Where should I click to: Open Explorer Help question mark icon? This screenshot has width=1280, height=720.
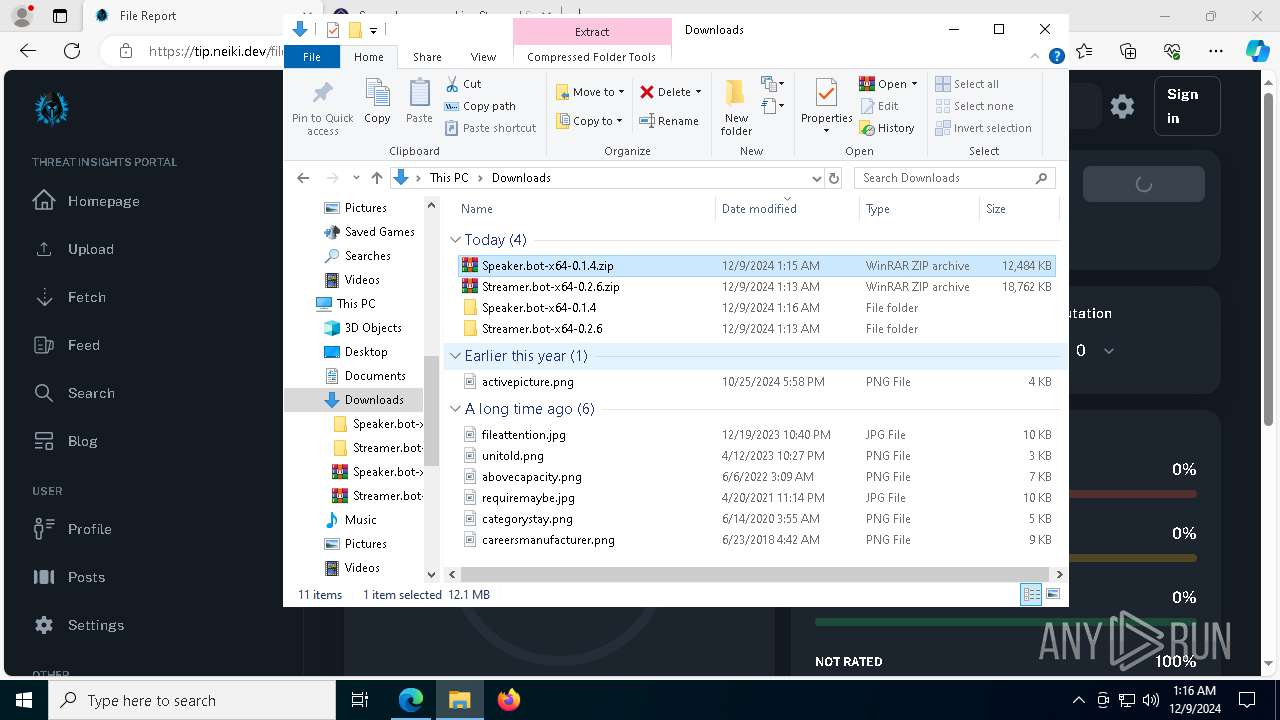click(1056, 57)
